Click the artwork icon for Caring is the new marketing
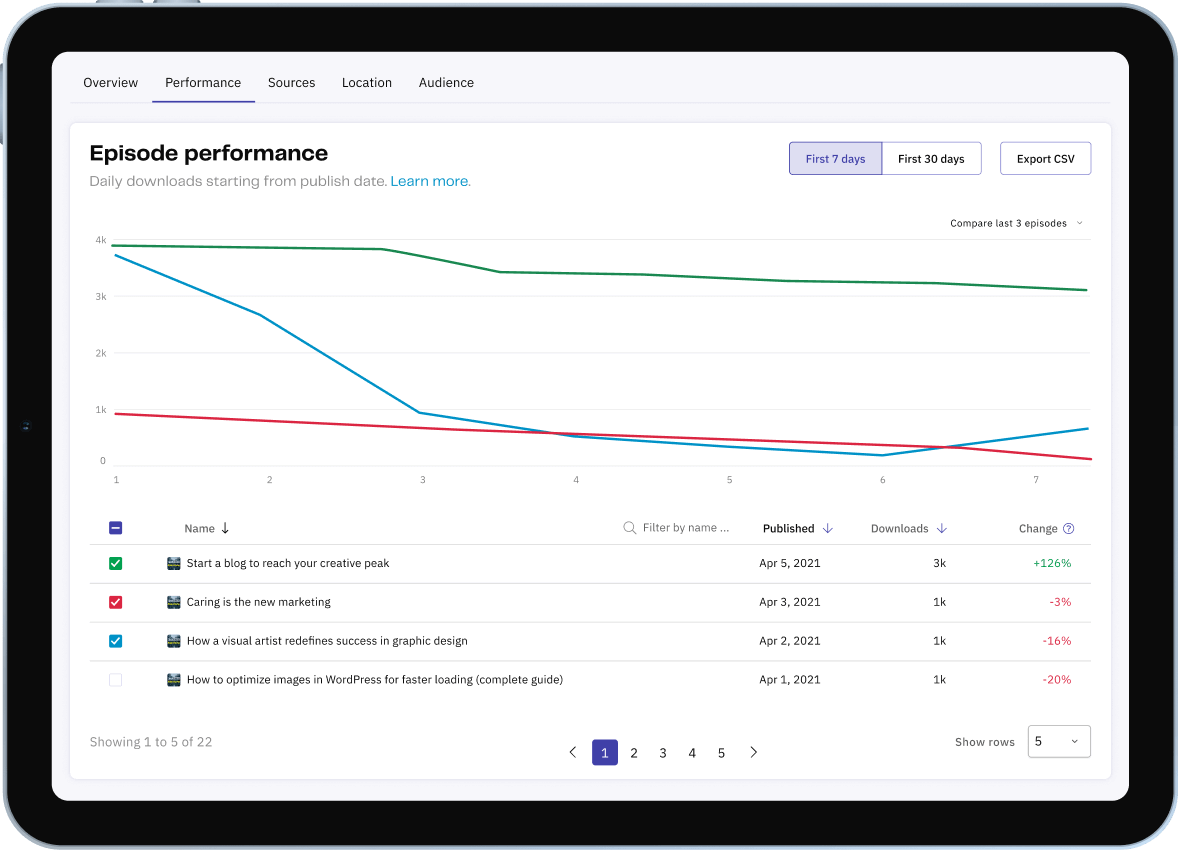Image resolution: width=1178 pixels, height=850 pixels. pos(174,602)
